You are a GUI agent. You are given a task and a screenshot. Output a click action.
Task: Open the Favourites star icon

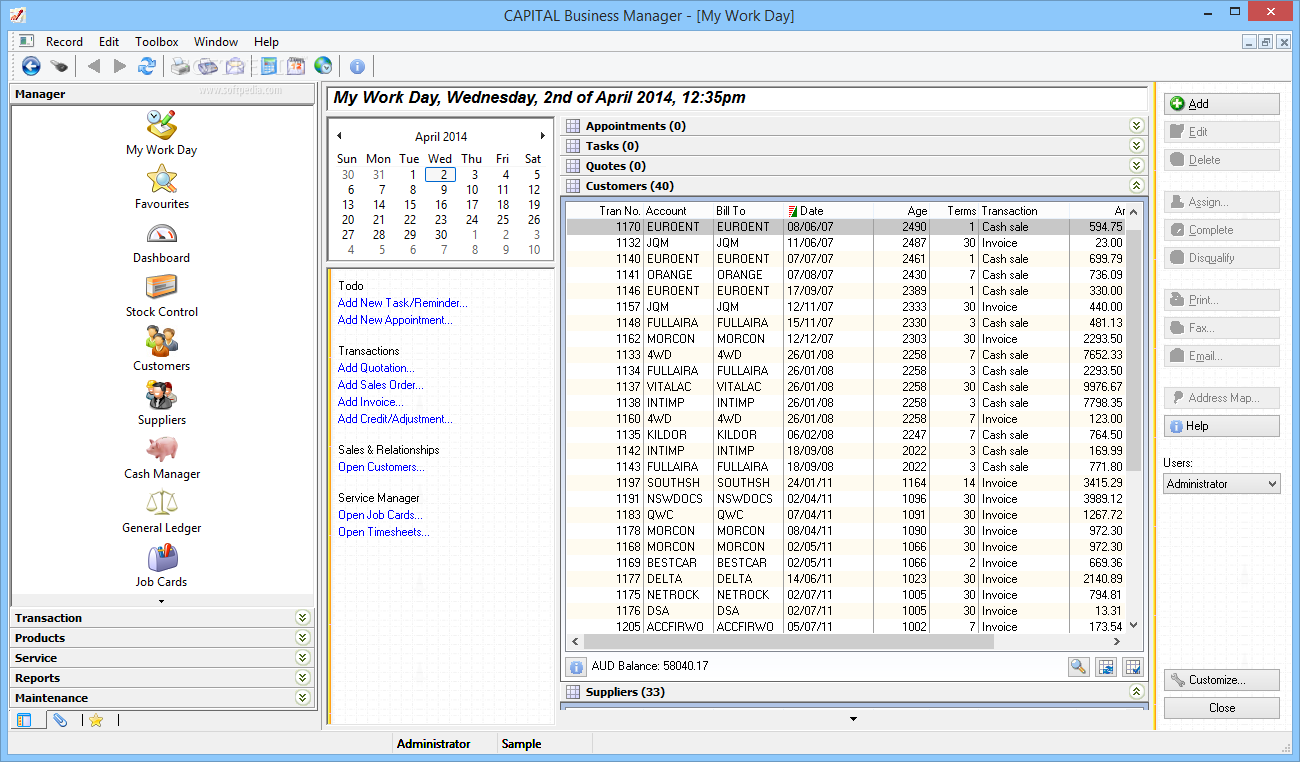[161, 187]
